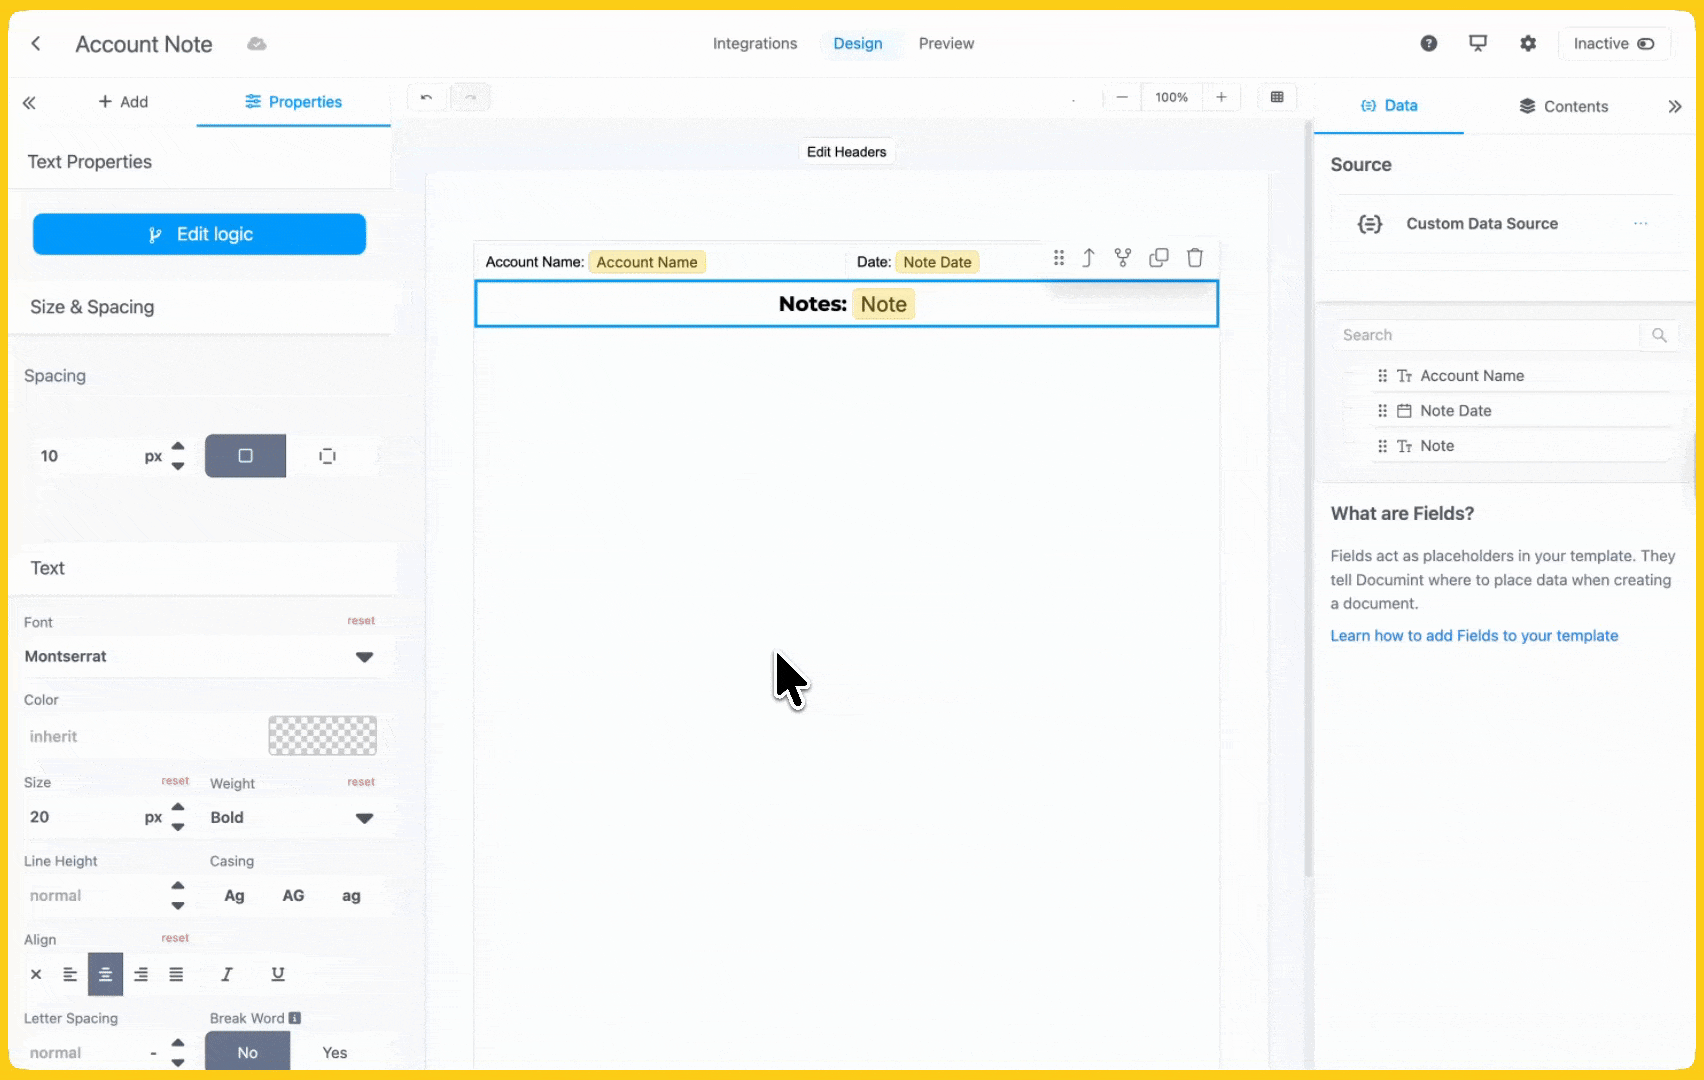Click the fields Search input box

tap(1487, 335)
